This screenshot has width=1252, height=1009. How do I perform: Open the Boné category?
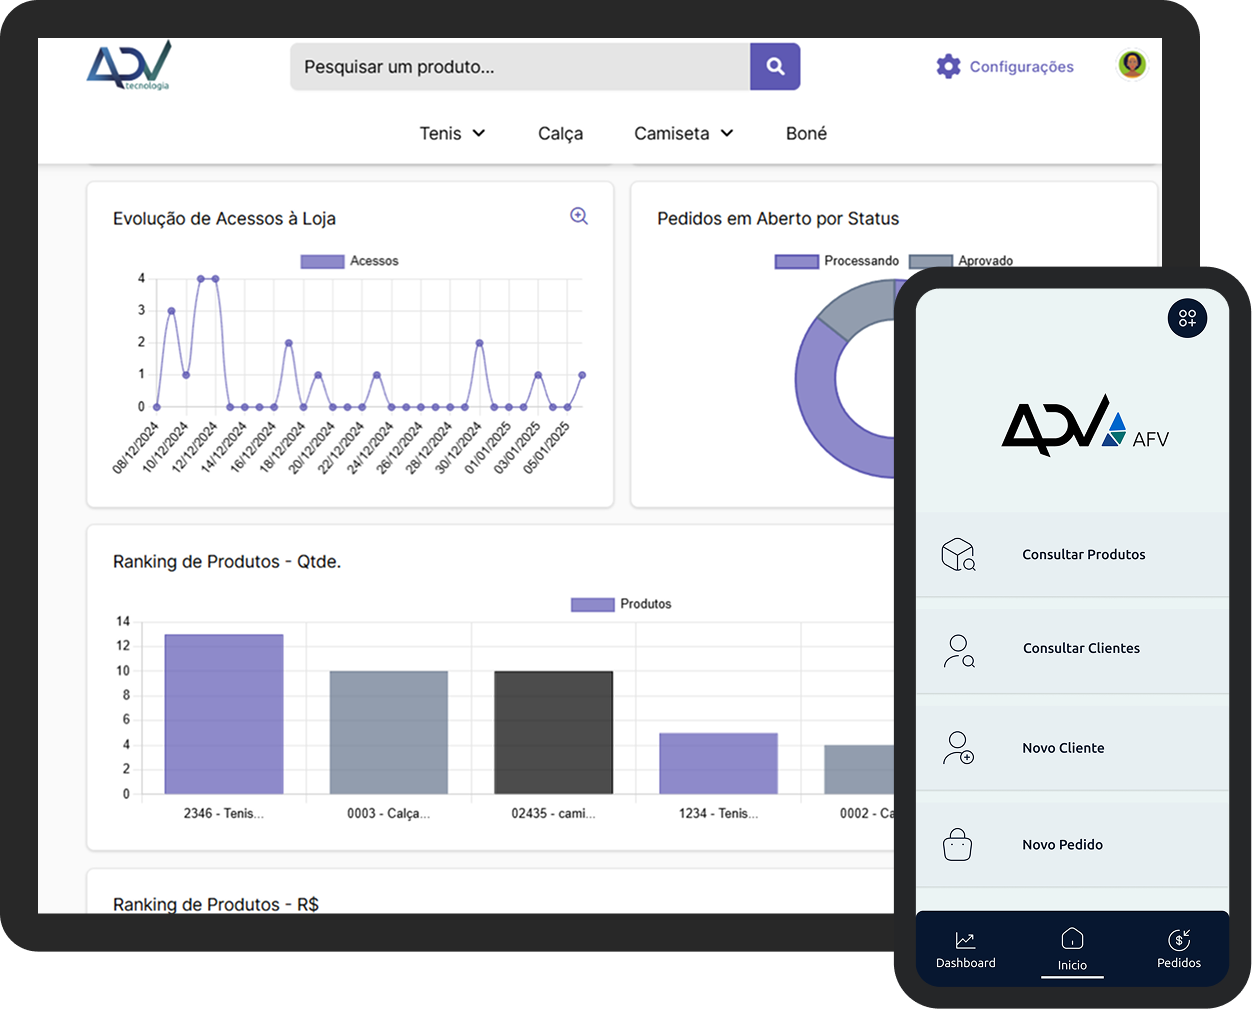806,133
